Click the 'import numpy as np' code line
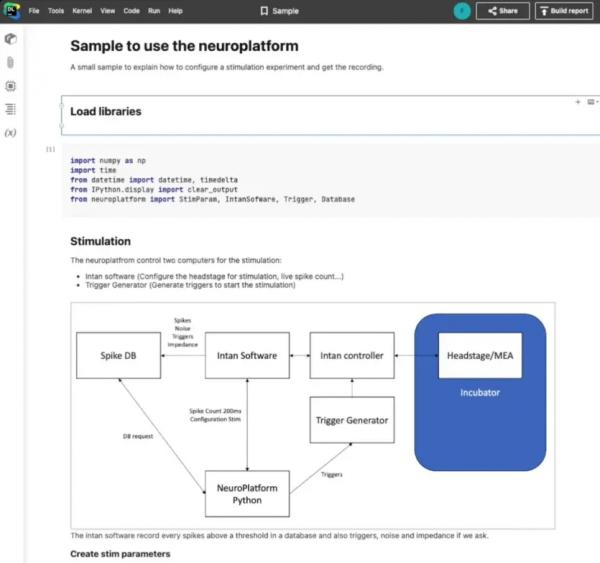The width and height of the screenshot is (600, 563). tap(108, 161)
